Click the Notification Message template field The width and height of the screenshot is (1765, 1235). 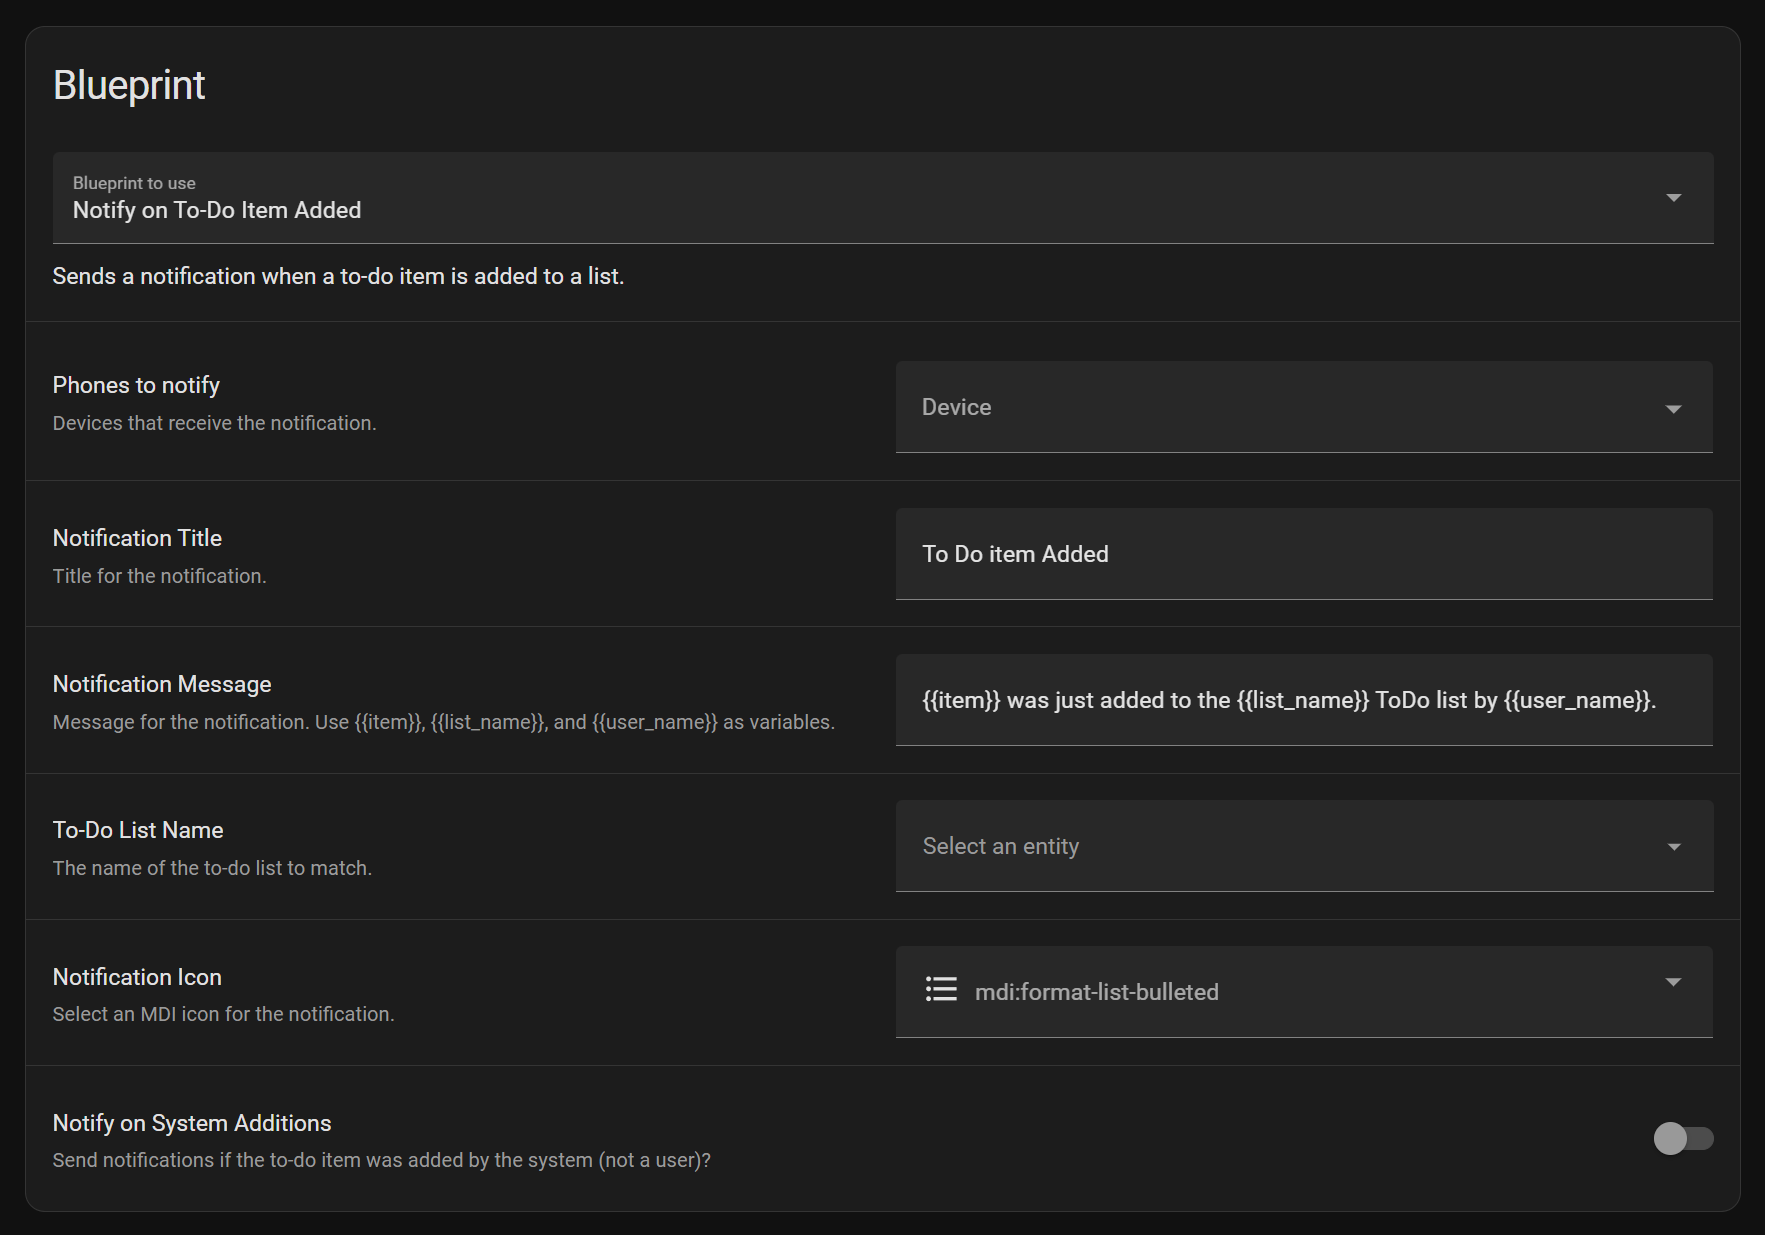tap(1300, 700)
